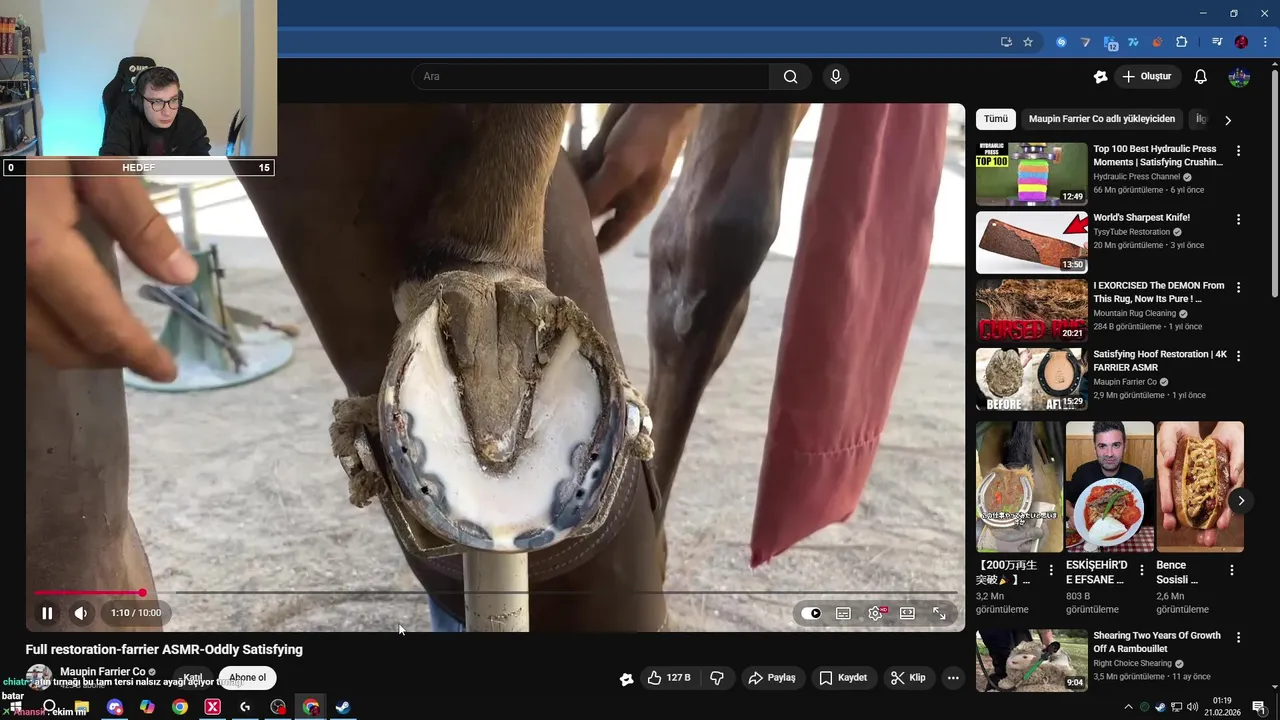Select the partially visible İlgili chip

1201,119
